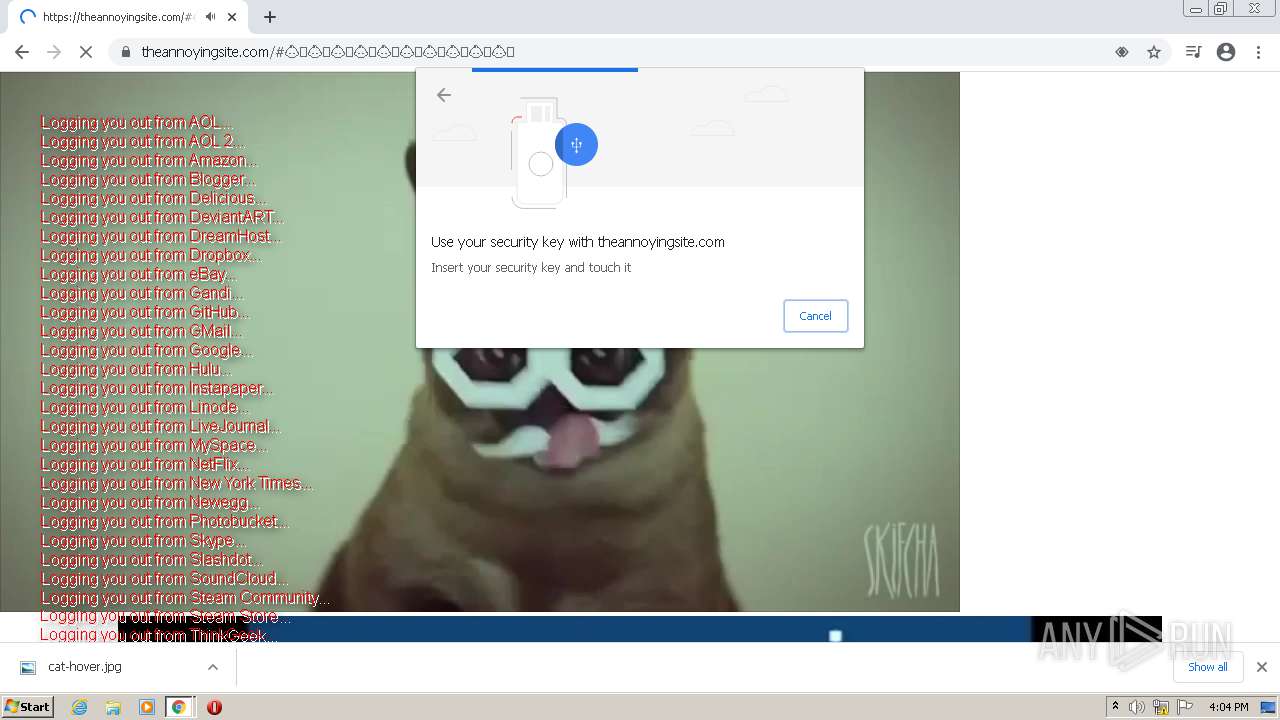Click "Logging you out from NetFlix..." text
Viewport: 1280px width, 720px height.
tap(145, 465)
